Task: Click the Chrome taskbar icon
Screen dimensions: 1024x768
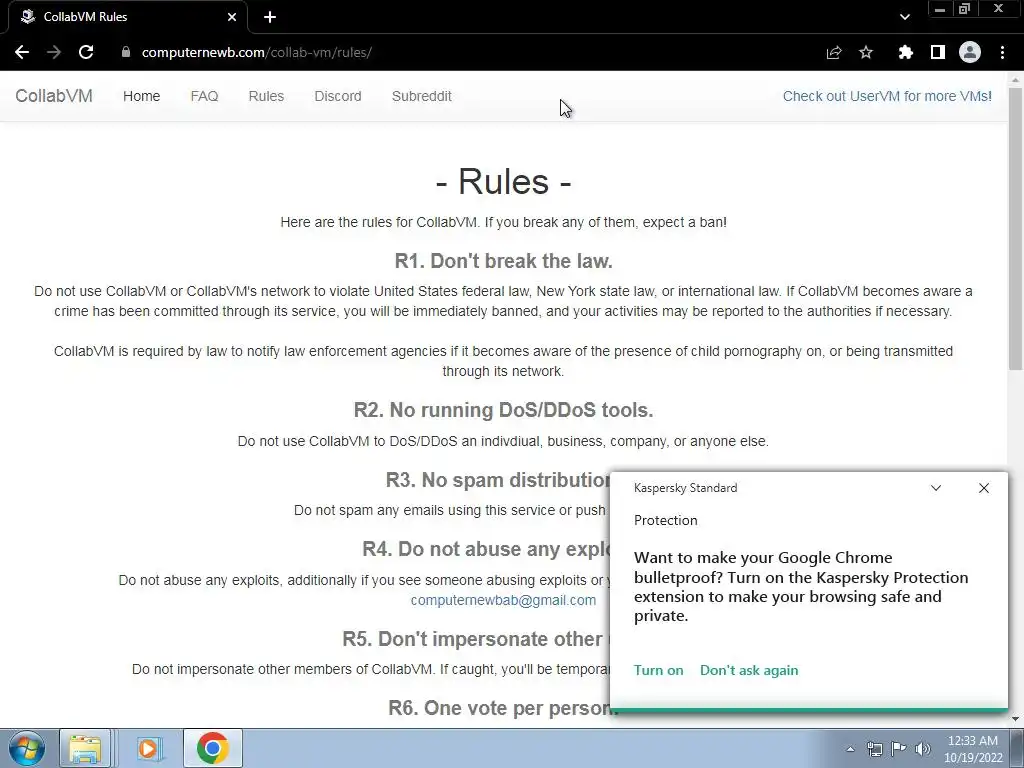Action: pyautogui.click(x=212, y=748)
